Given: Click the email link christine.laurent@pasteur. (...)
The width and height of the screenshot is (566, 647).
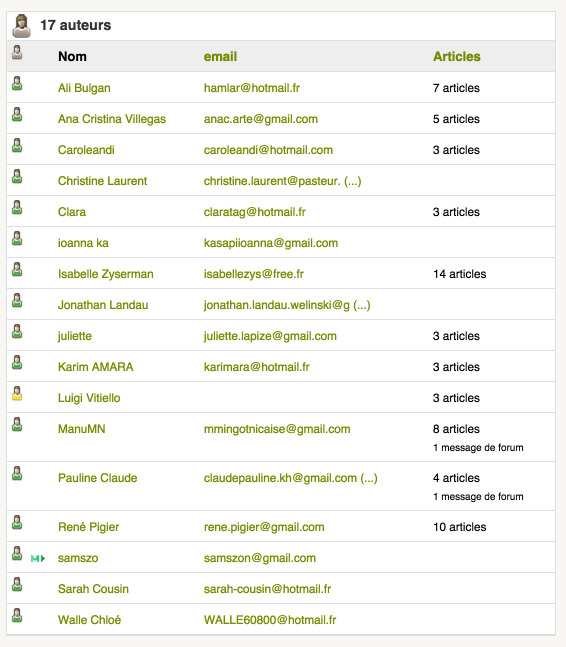Looking at the screenshot, I should tap(283, 181).
